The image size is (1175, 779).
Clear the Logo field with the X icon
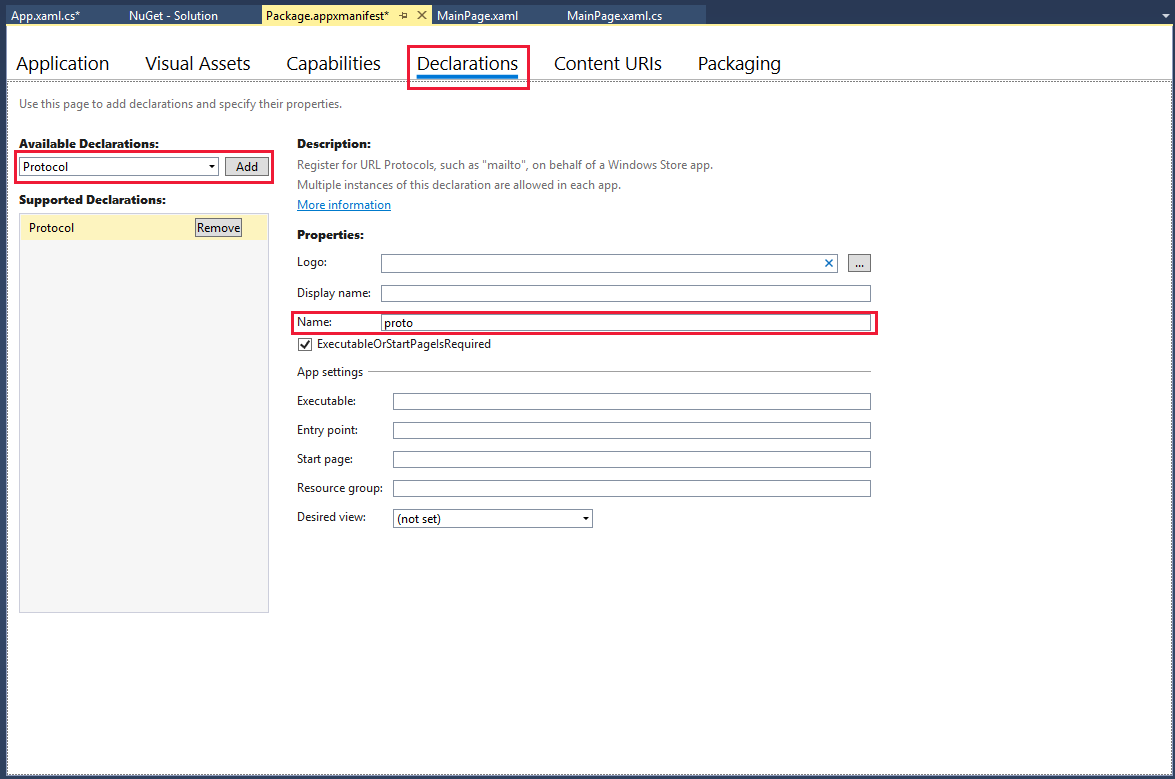point(829,263)
